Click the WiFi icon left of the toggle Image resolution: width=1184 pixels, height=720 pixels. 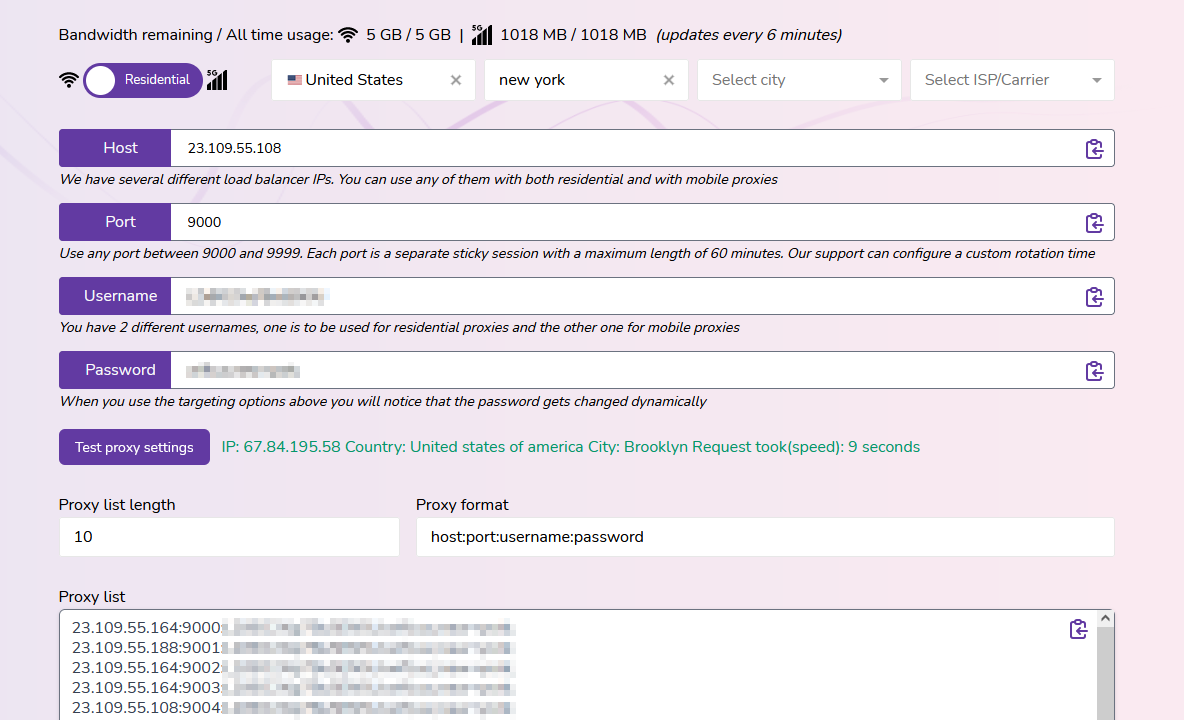click(69, 80)
